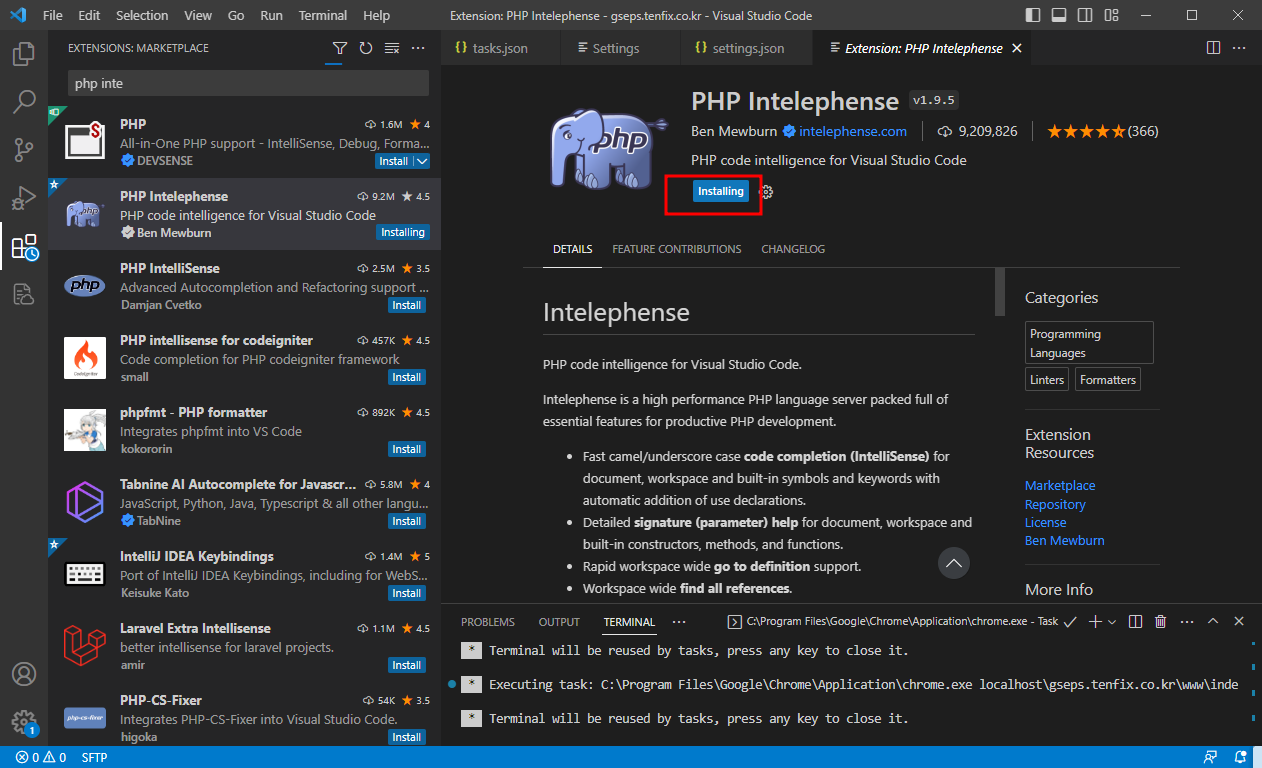Click the scroll-to-top arrow button
This screenshot has height=768, width=1262.
click(954, 563)
